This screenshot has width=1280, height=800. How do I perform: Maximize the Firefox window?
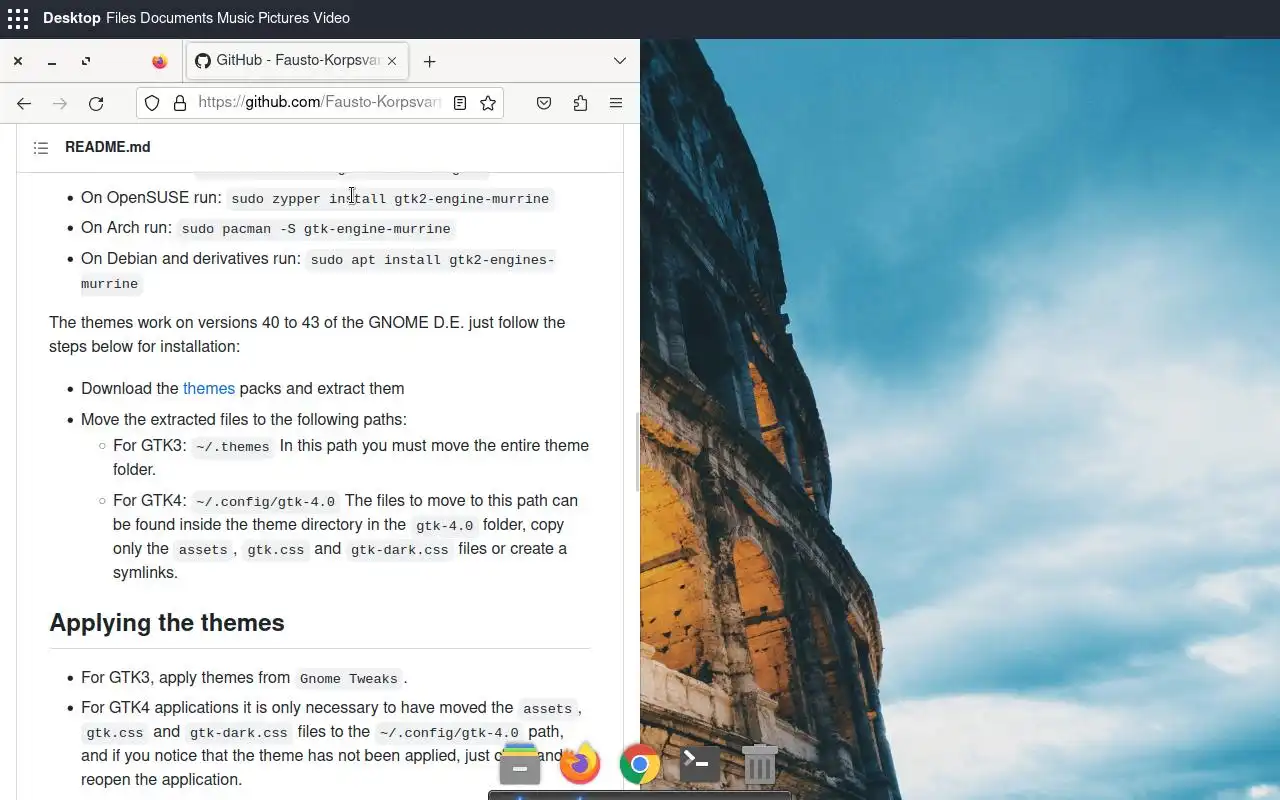coord(86,61)
